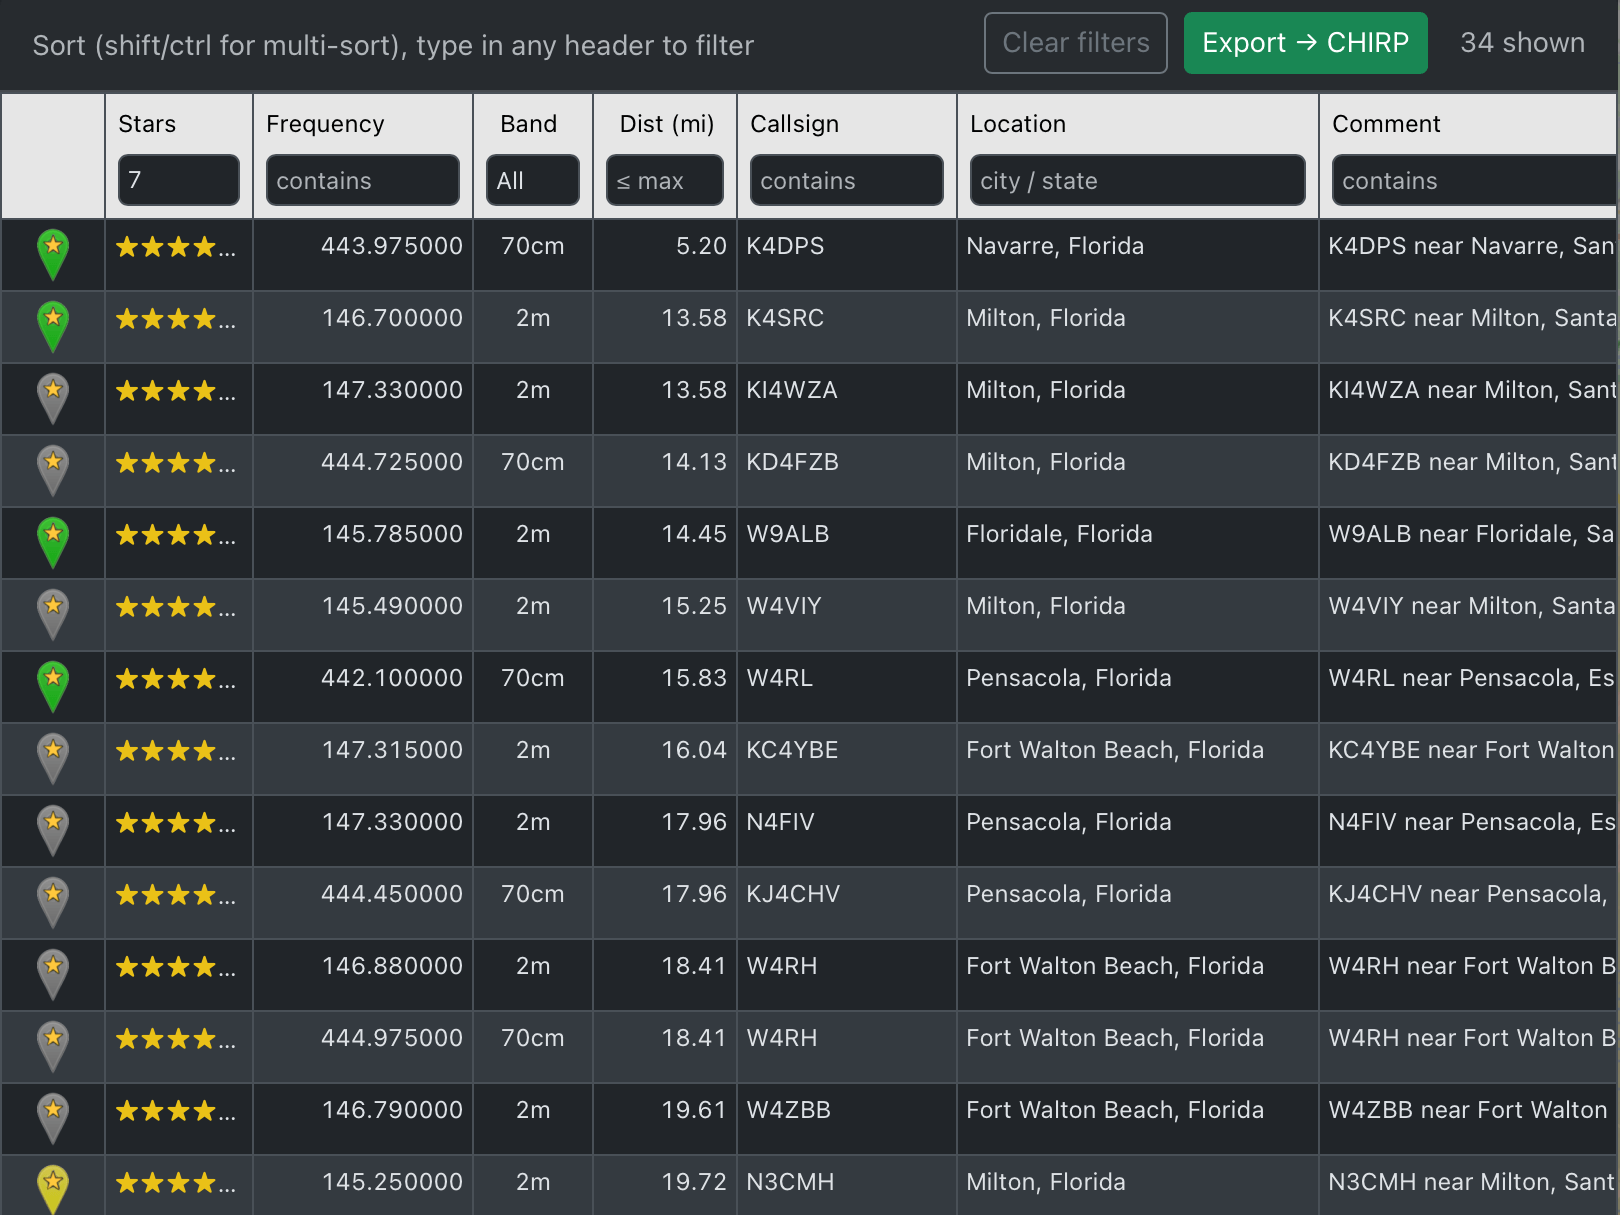
Task: Open the Band filter dropdown
Action: coord(532,180)
